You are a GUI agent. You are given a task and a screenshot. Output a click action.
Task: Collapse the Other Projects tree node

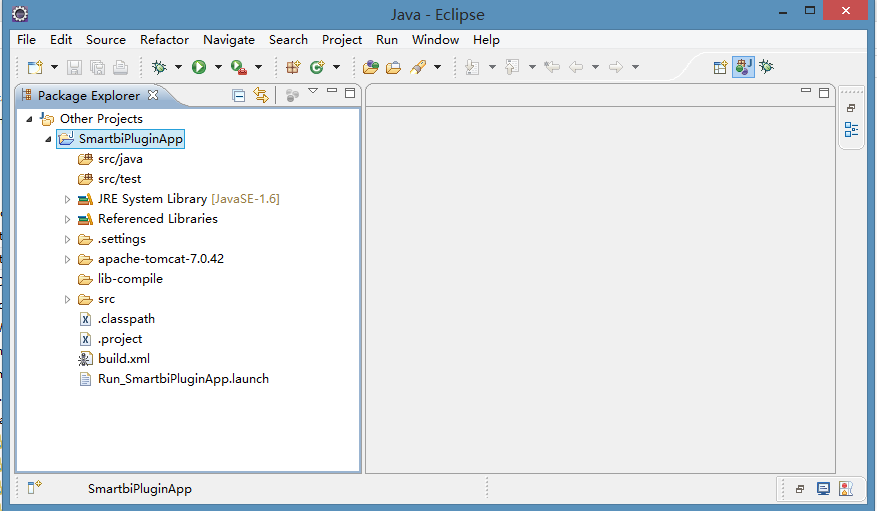tap(29, 119)
